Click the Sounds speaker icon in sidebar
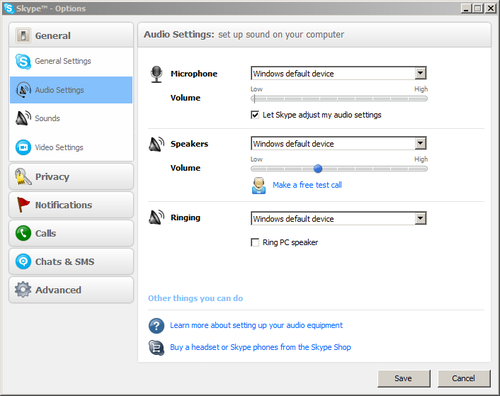Viewport: 500px width, 396px height. [23, 118]
